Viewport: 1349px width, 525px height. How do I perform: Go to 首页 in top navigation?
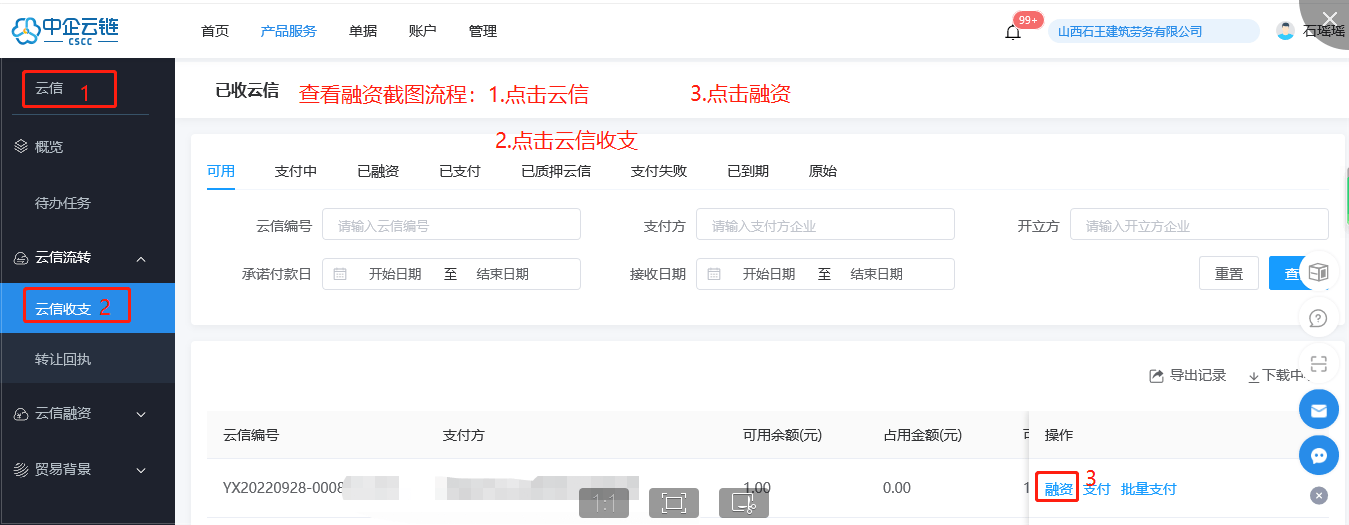point(215,31)
